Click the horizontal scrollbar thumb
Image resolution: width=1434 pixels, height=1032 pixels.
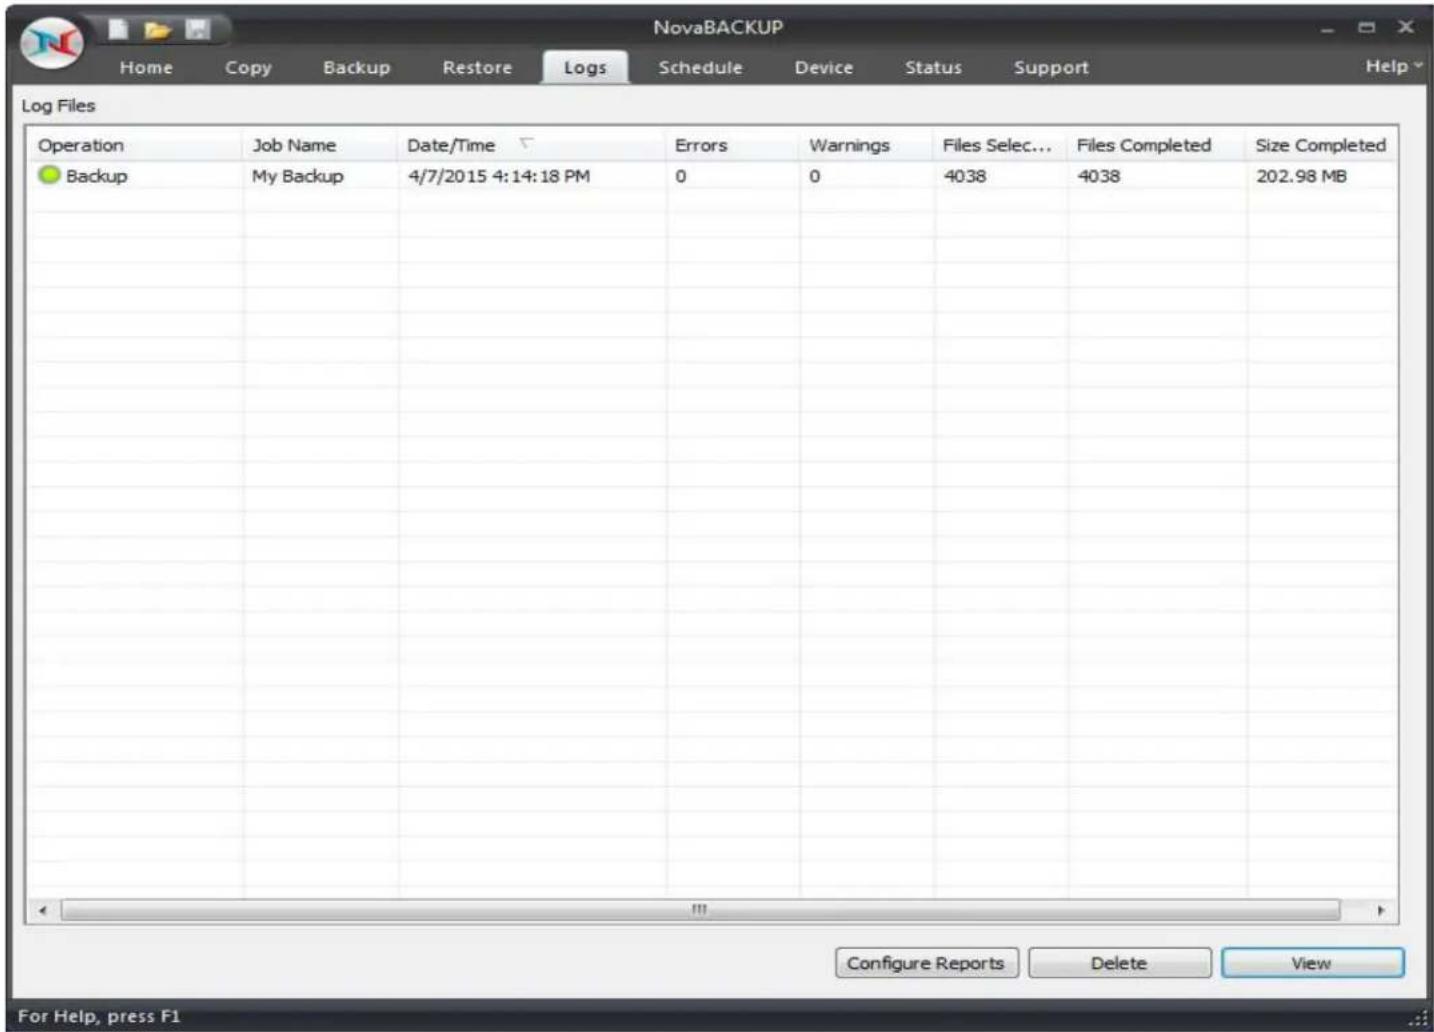(700, 910)
